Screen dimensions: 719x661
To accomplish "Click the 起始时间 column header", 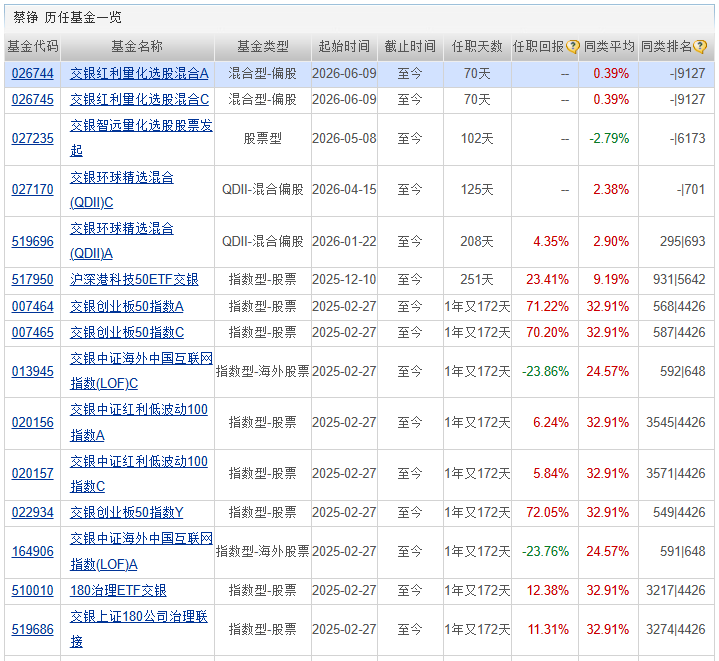I will pos(344,46).
